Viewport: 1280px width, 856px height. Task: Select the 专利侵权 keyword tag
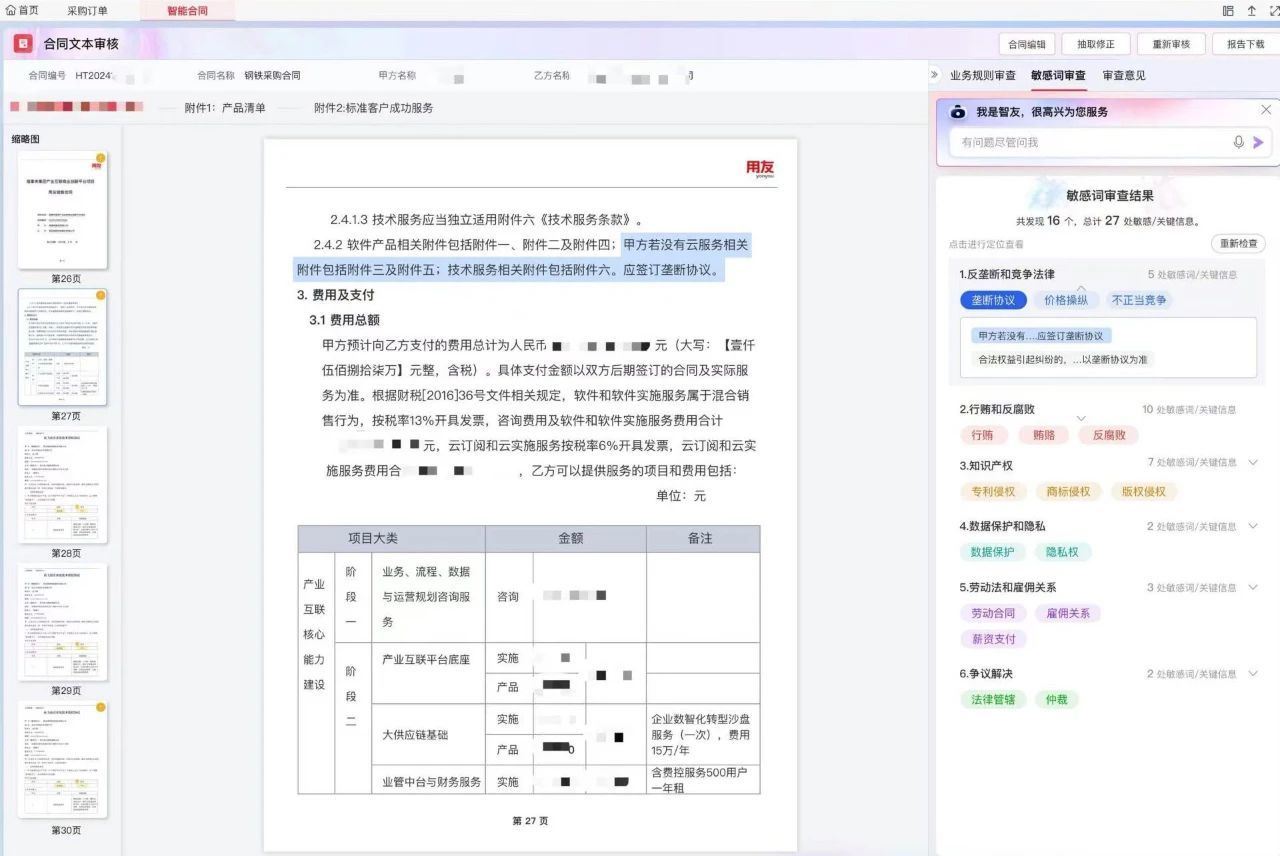coord(993,492)
